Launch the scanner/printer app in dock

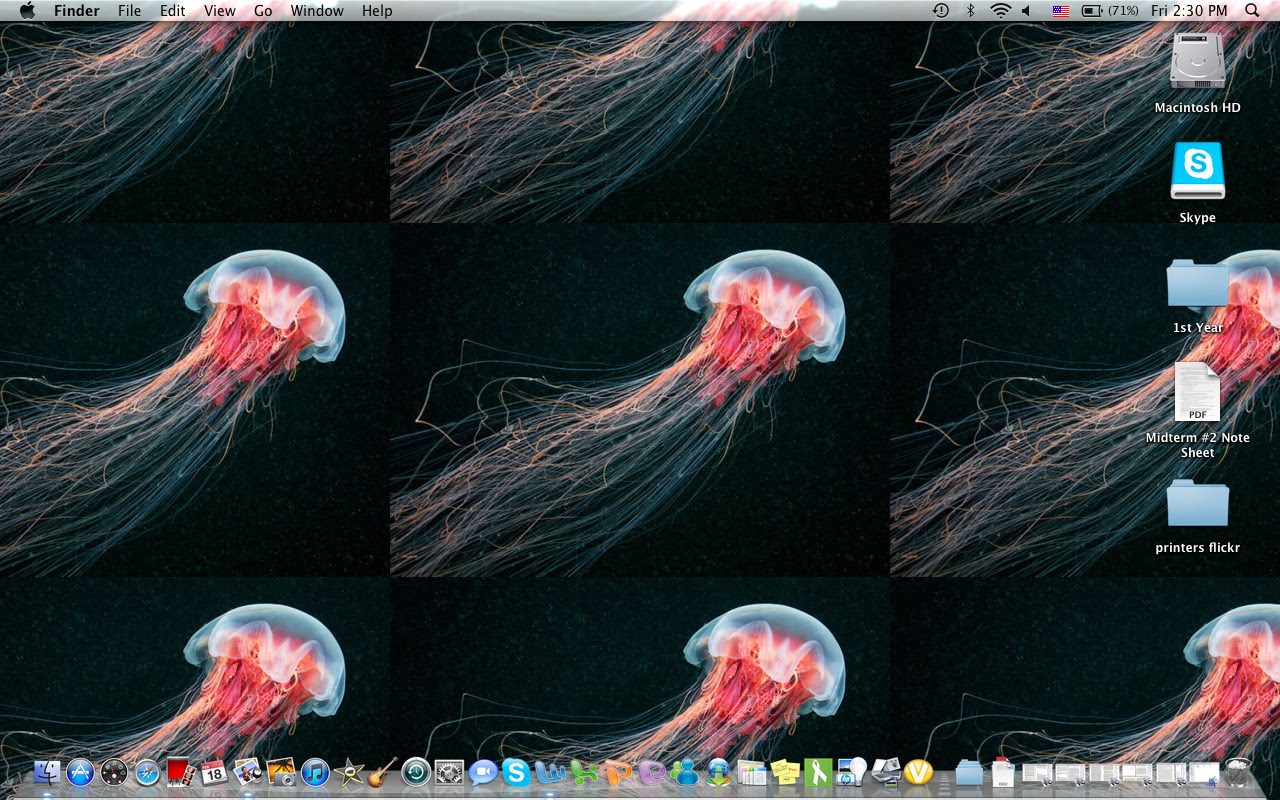point(886,772)
